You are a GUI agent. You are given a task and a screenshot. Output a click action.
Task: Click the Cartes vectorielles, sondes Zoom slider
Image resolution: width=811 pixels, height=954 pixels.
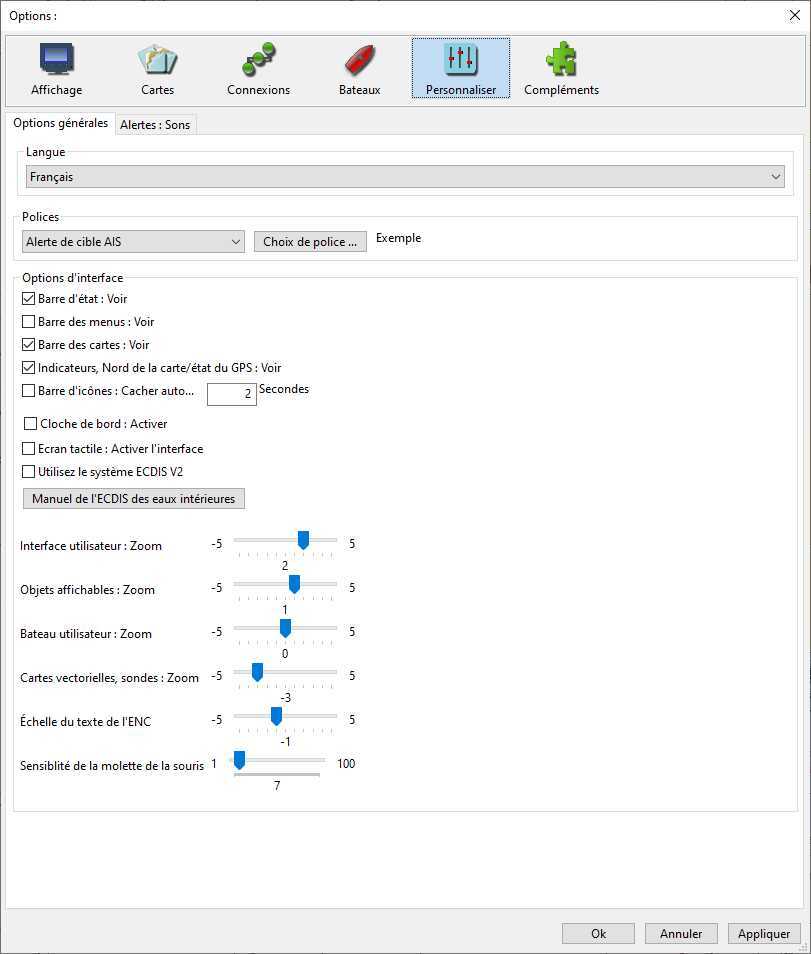tap(285, 677)
